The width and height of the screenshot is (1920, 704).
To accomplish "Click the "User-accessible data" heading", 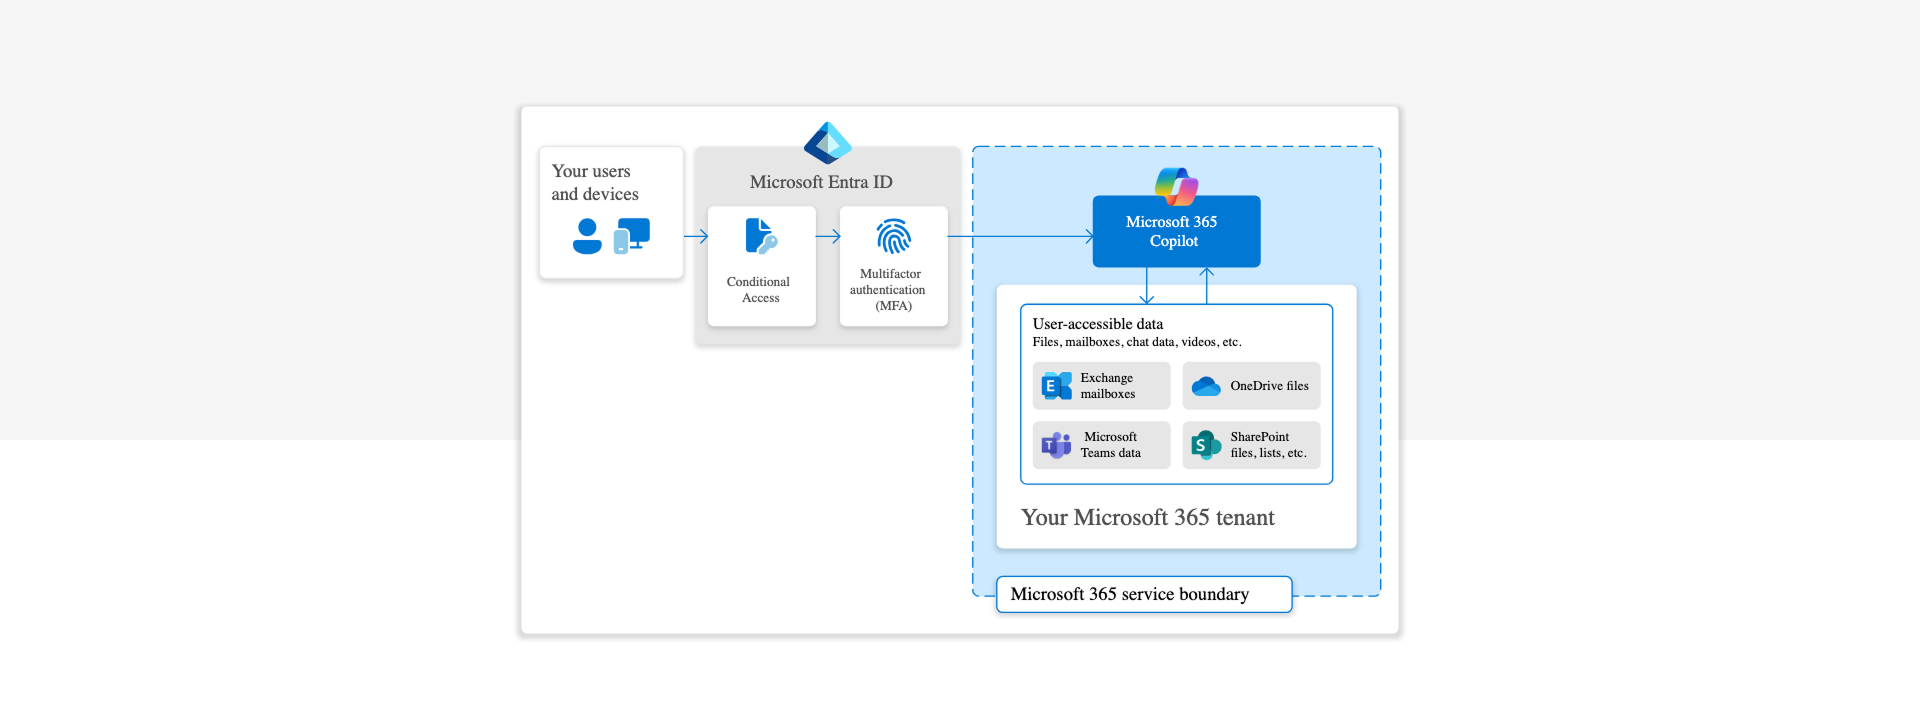I will pyautogui.click(x=1098, y=324).
